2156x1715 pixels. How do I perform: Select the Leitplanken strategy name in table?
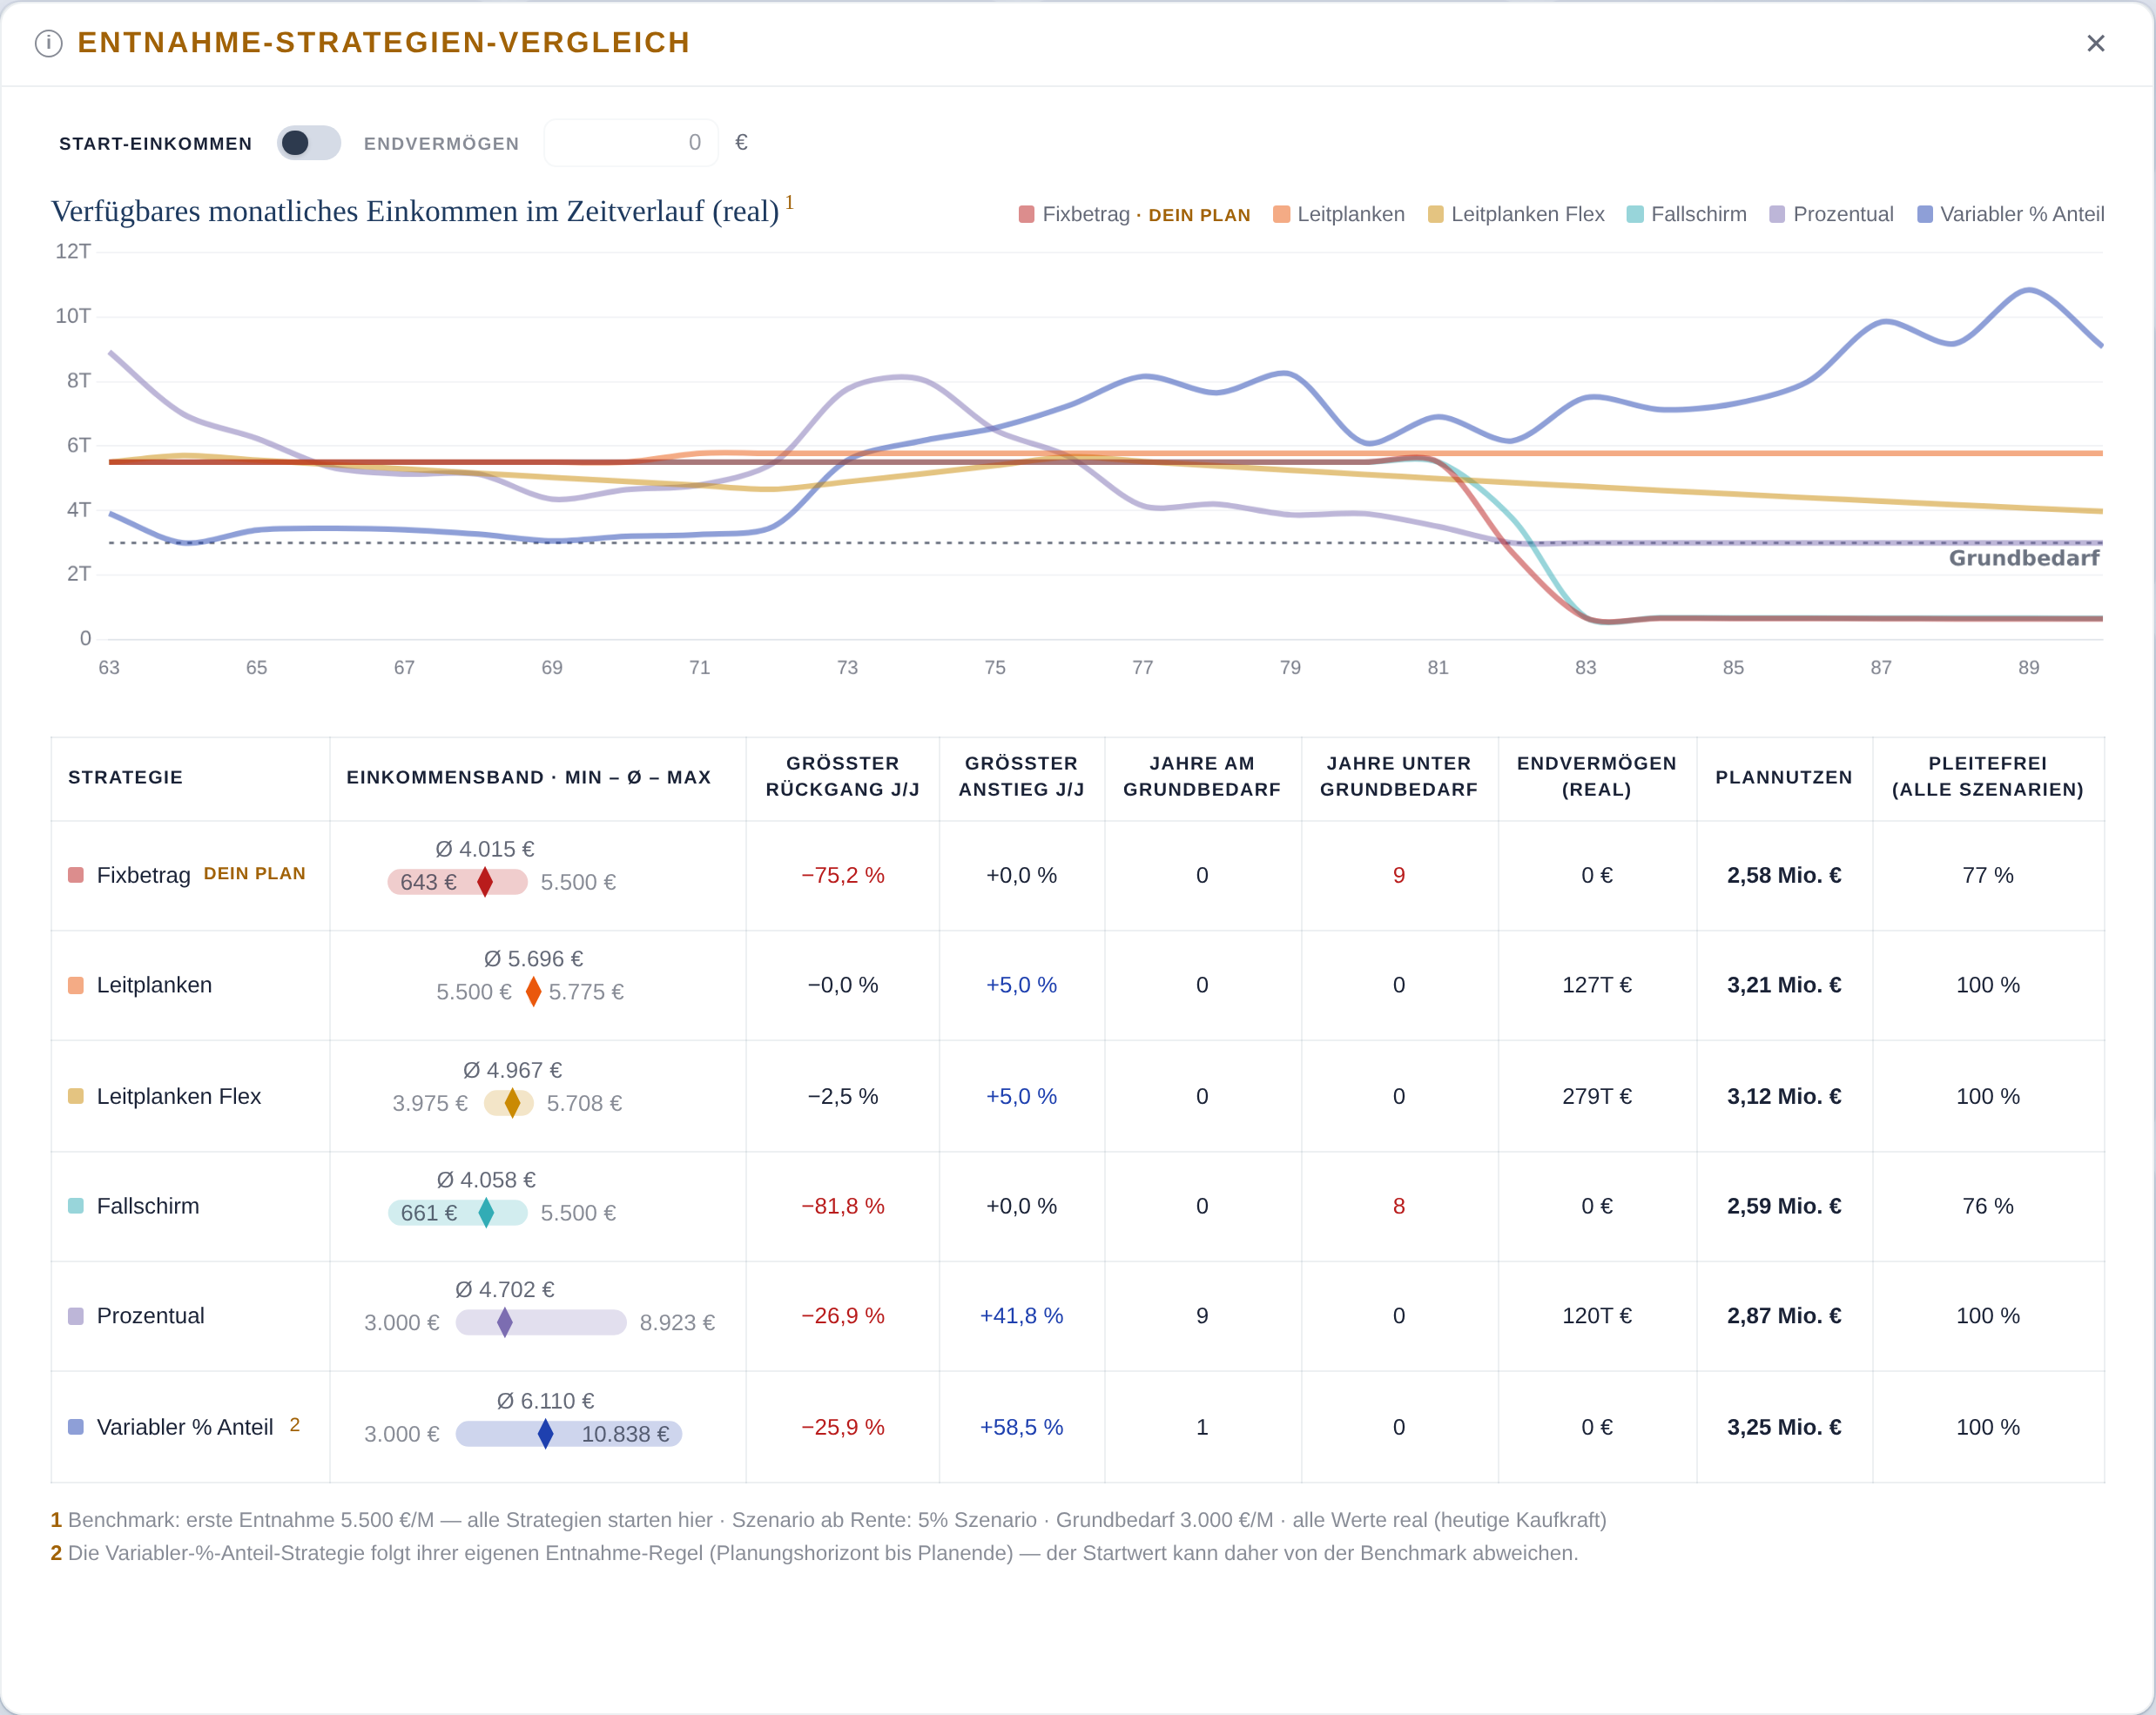tap(154, 985)
